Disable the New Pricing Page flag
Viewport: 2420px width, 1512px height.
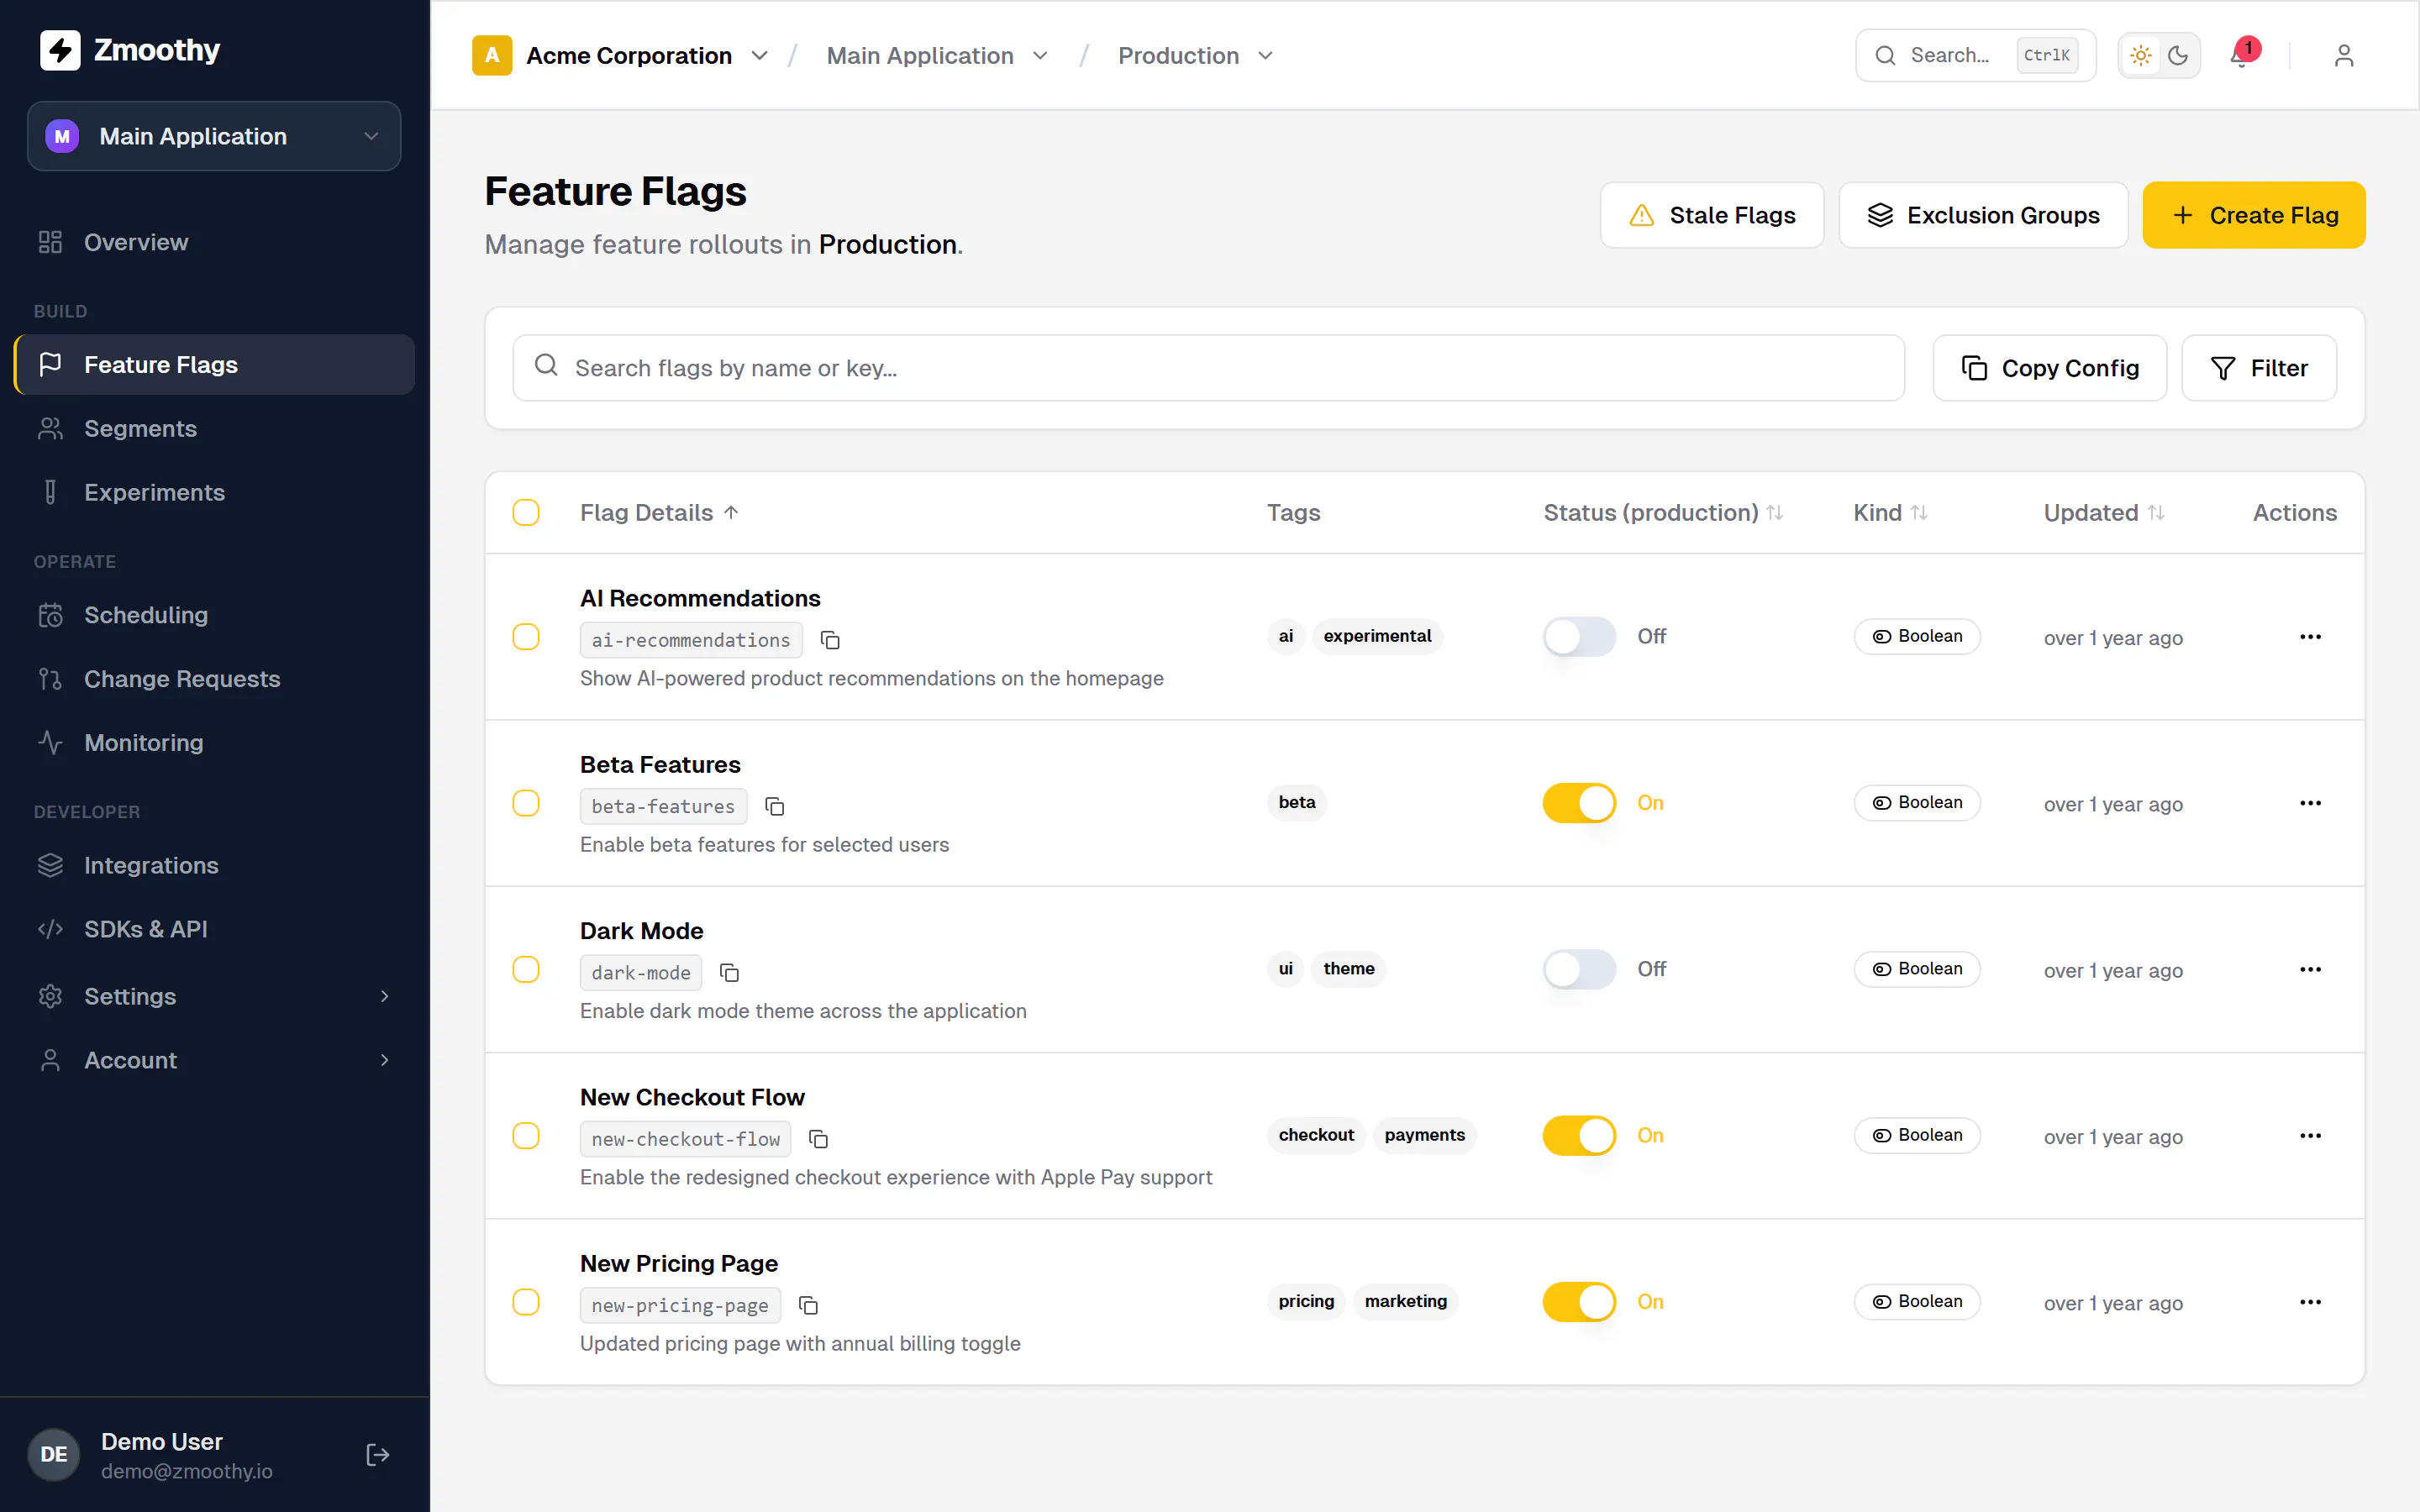tap(1579, 1302)
